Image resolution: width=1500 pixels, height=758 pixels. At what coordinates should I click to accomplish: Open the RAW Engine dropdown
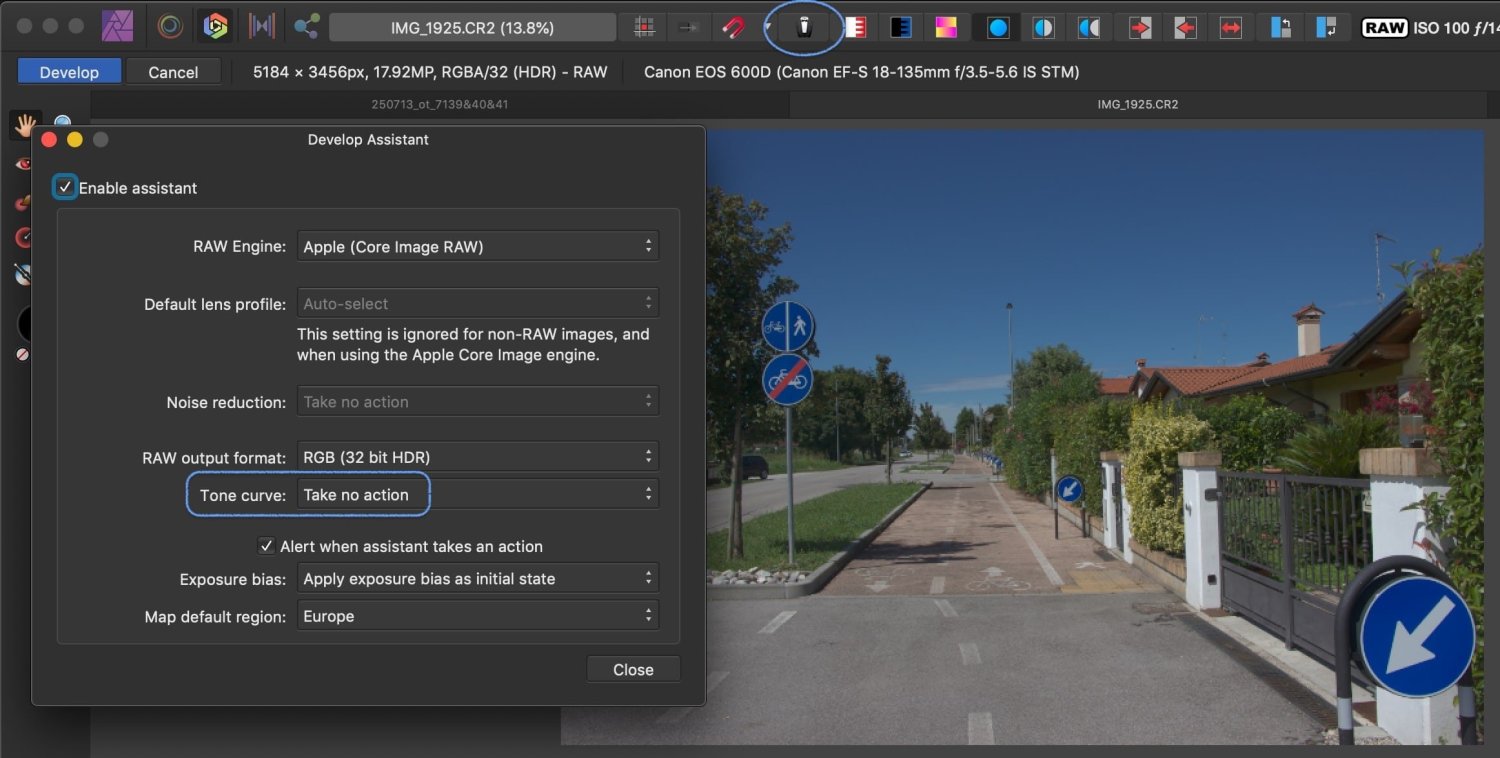(x=478, y=246)
